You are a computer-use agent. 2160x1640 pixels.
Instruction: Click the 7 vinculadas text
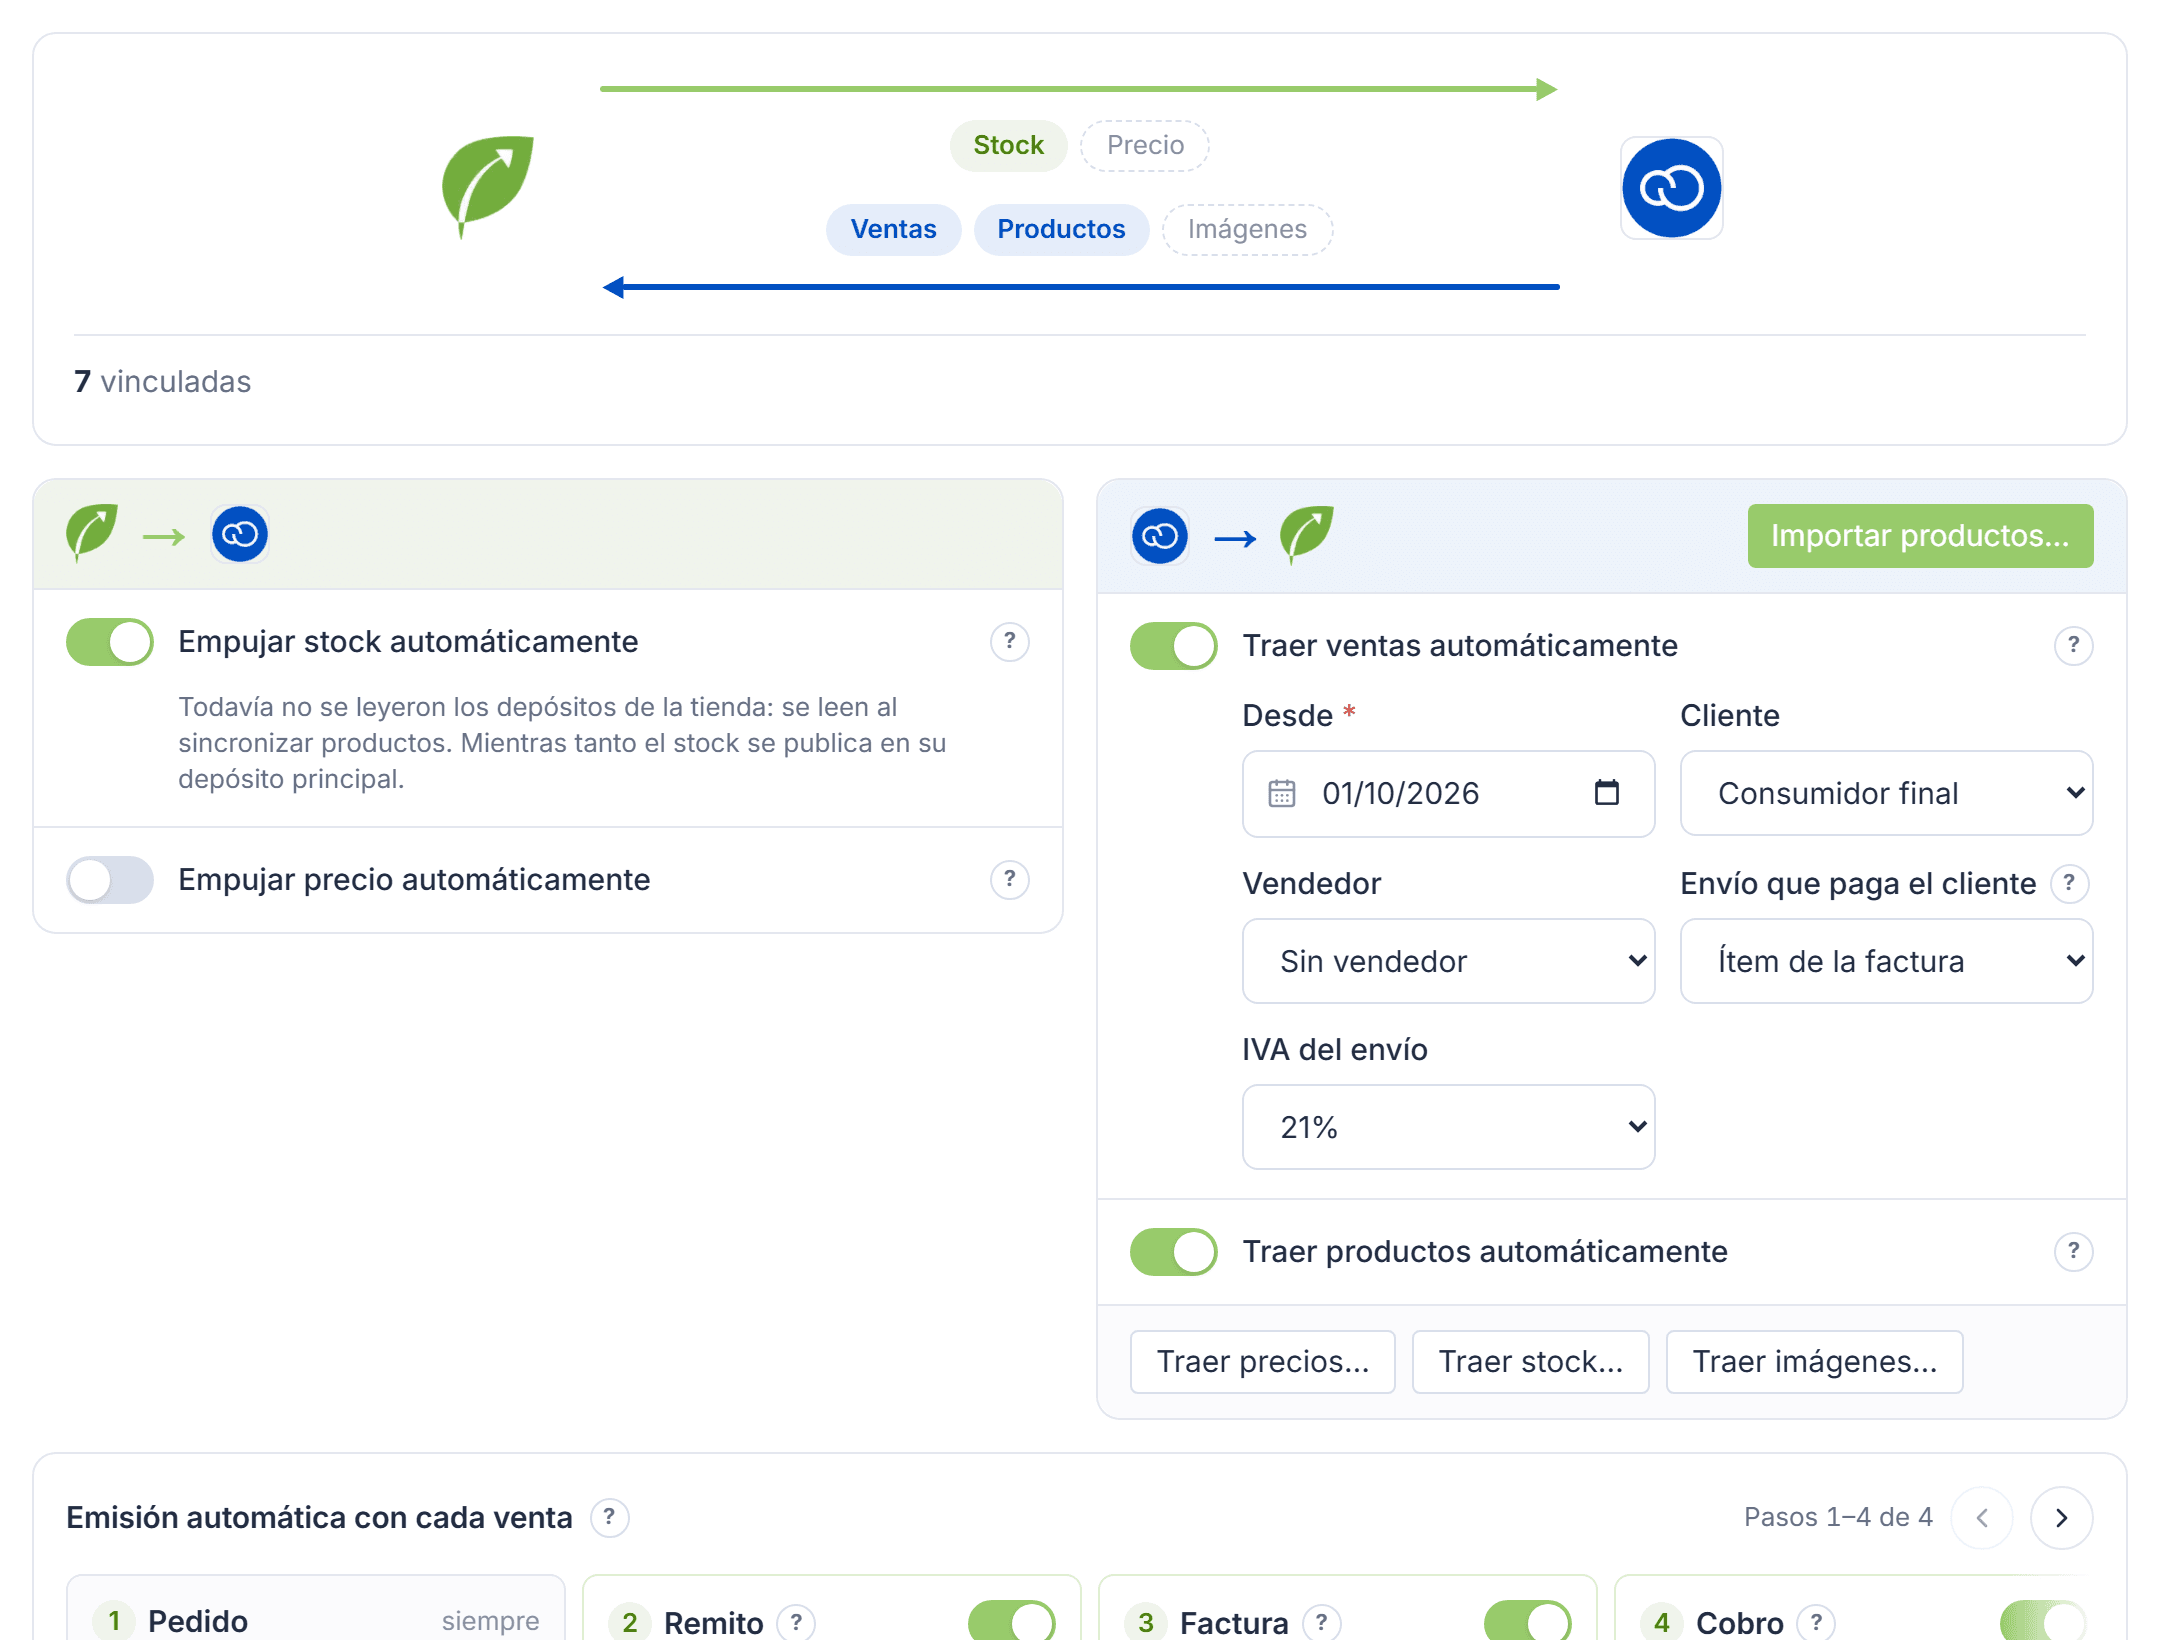coord(162,381)
